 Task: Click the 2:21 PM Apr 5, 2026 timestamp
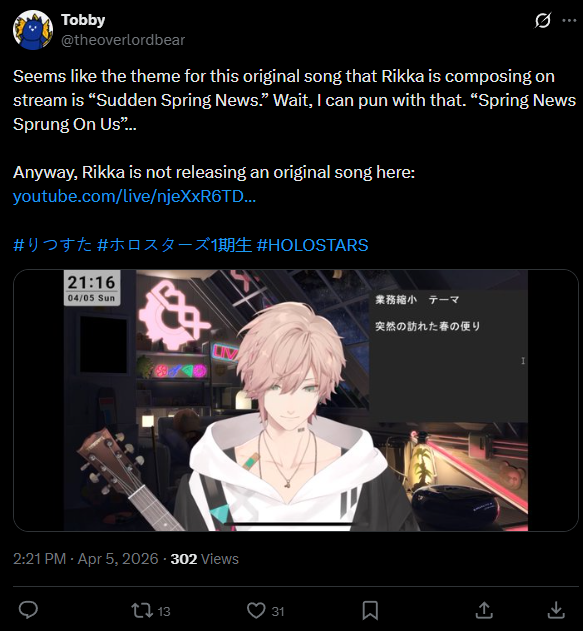pos(86,559)
